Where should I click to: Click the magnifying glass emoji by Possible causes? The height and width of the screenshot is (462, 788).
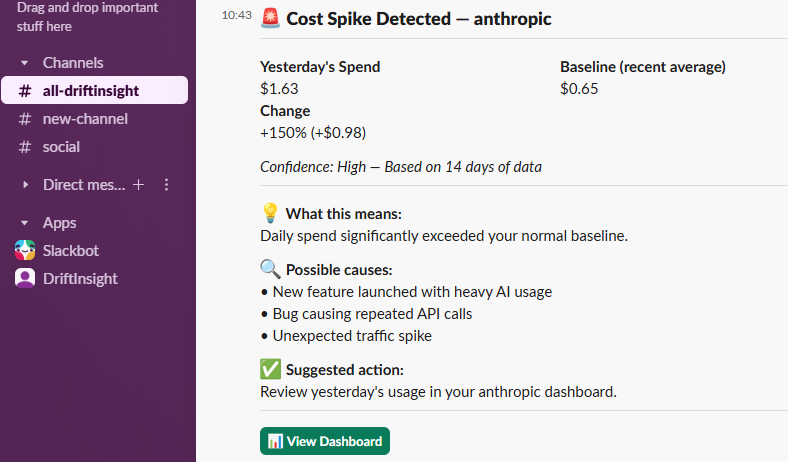[x=270, y=269]
